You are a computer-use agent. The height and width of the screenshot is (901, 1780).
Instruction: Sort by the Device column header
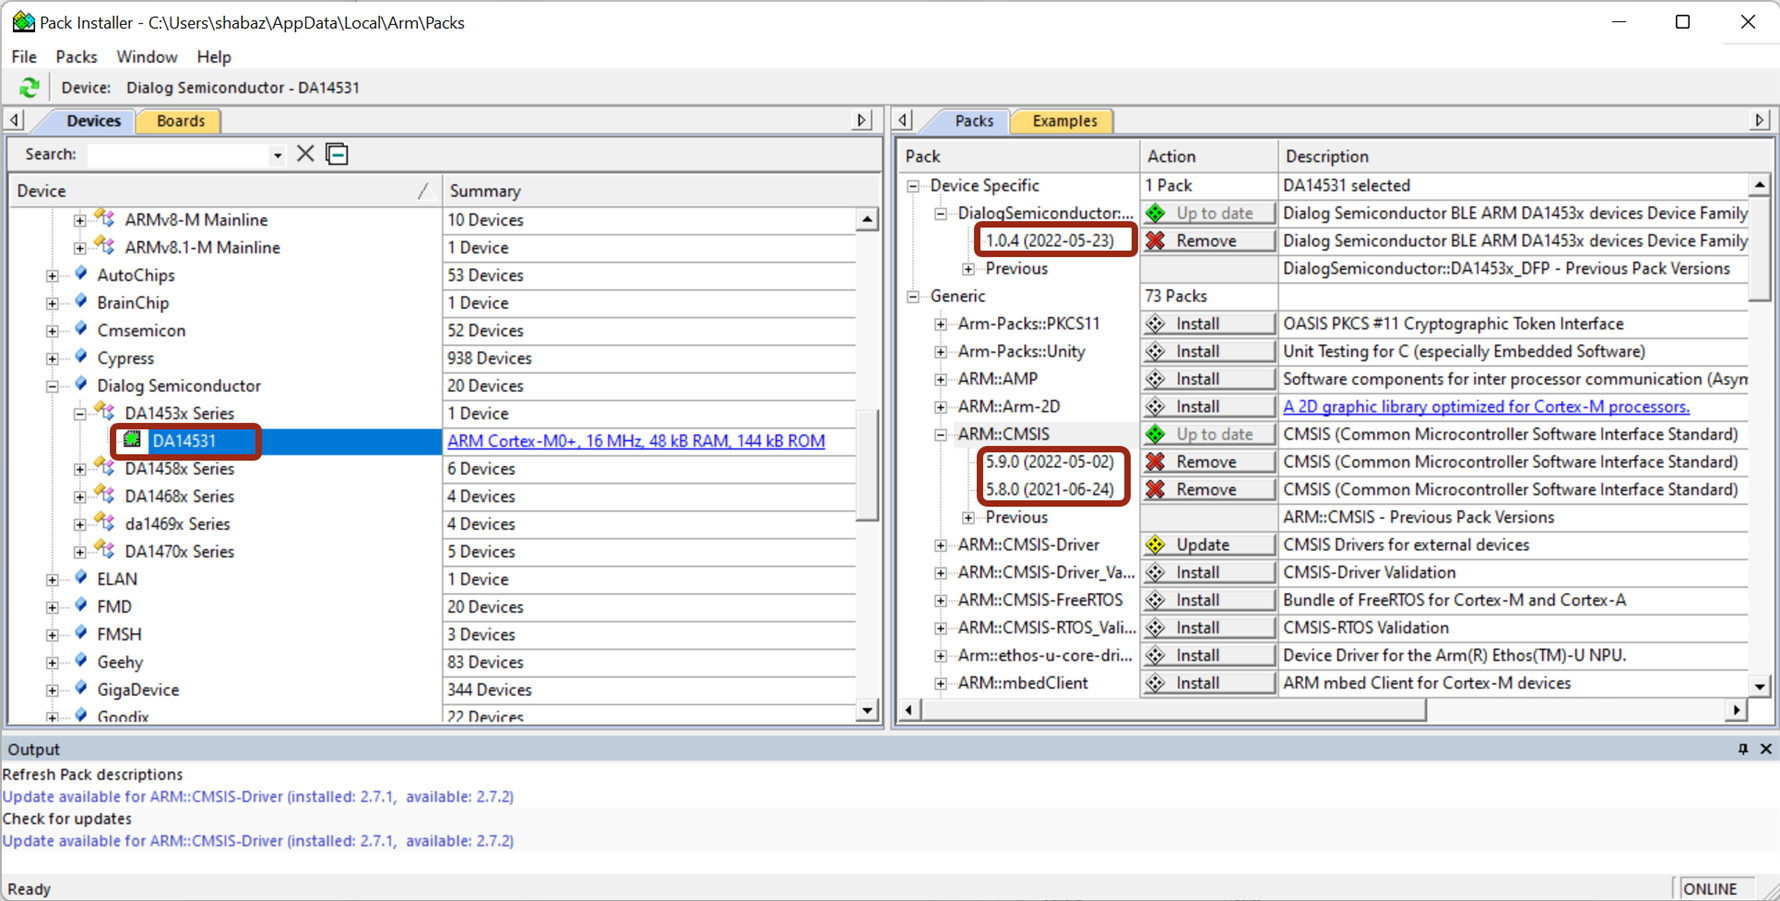(x=225, y=191)
